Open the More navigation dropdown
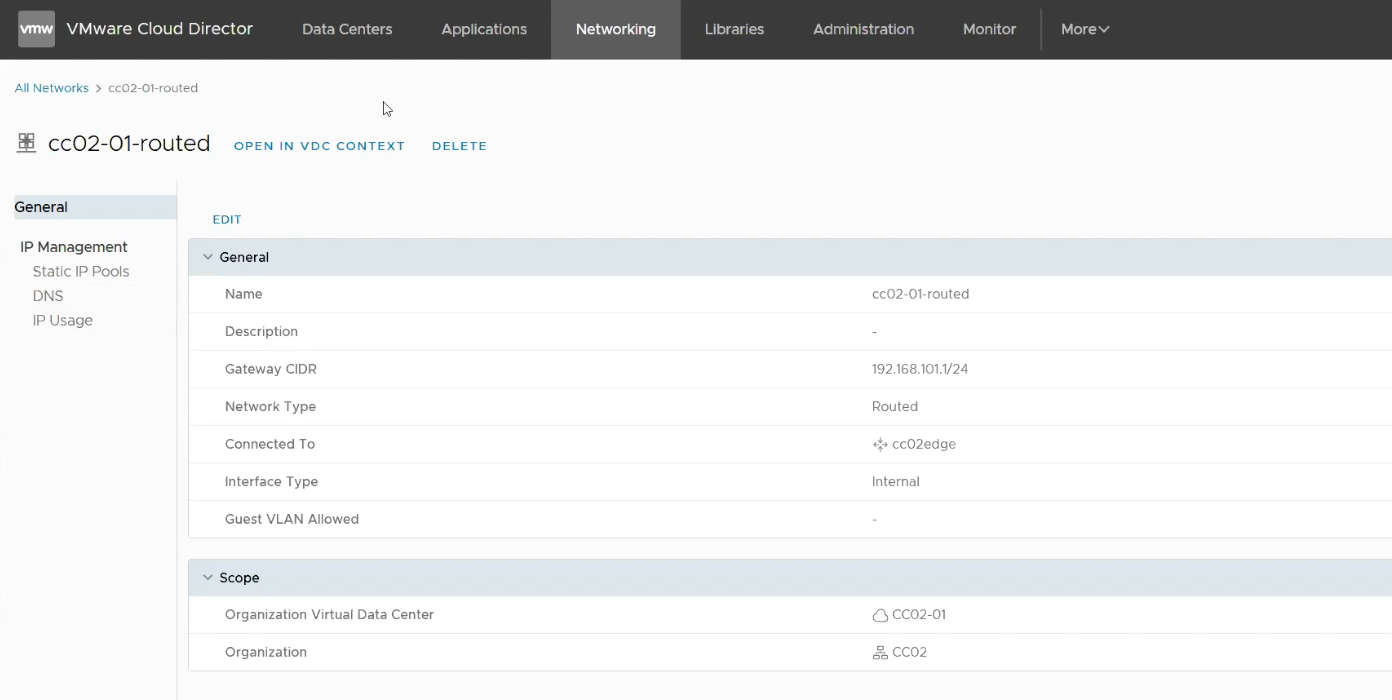1392x700 pixels. click(1084, 29)
